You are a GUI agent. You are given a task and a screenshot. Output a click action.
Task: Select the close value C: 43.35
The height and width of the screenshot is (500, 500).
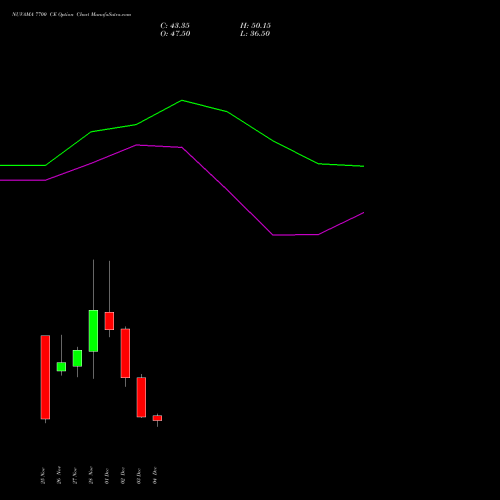coord(175,26)
